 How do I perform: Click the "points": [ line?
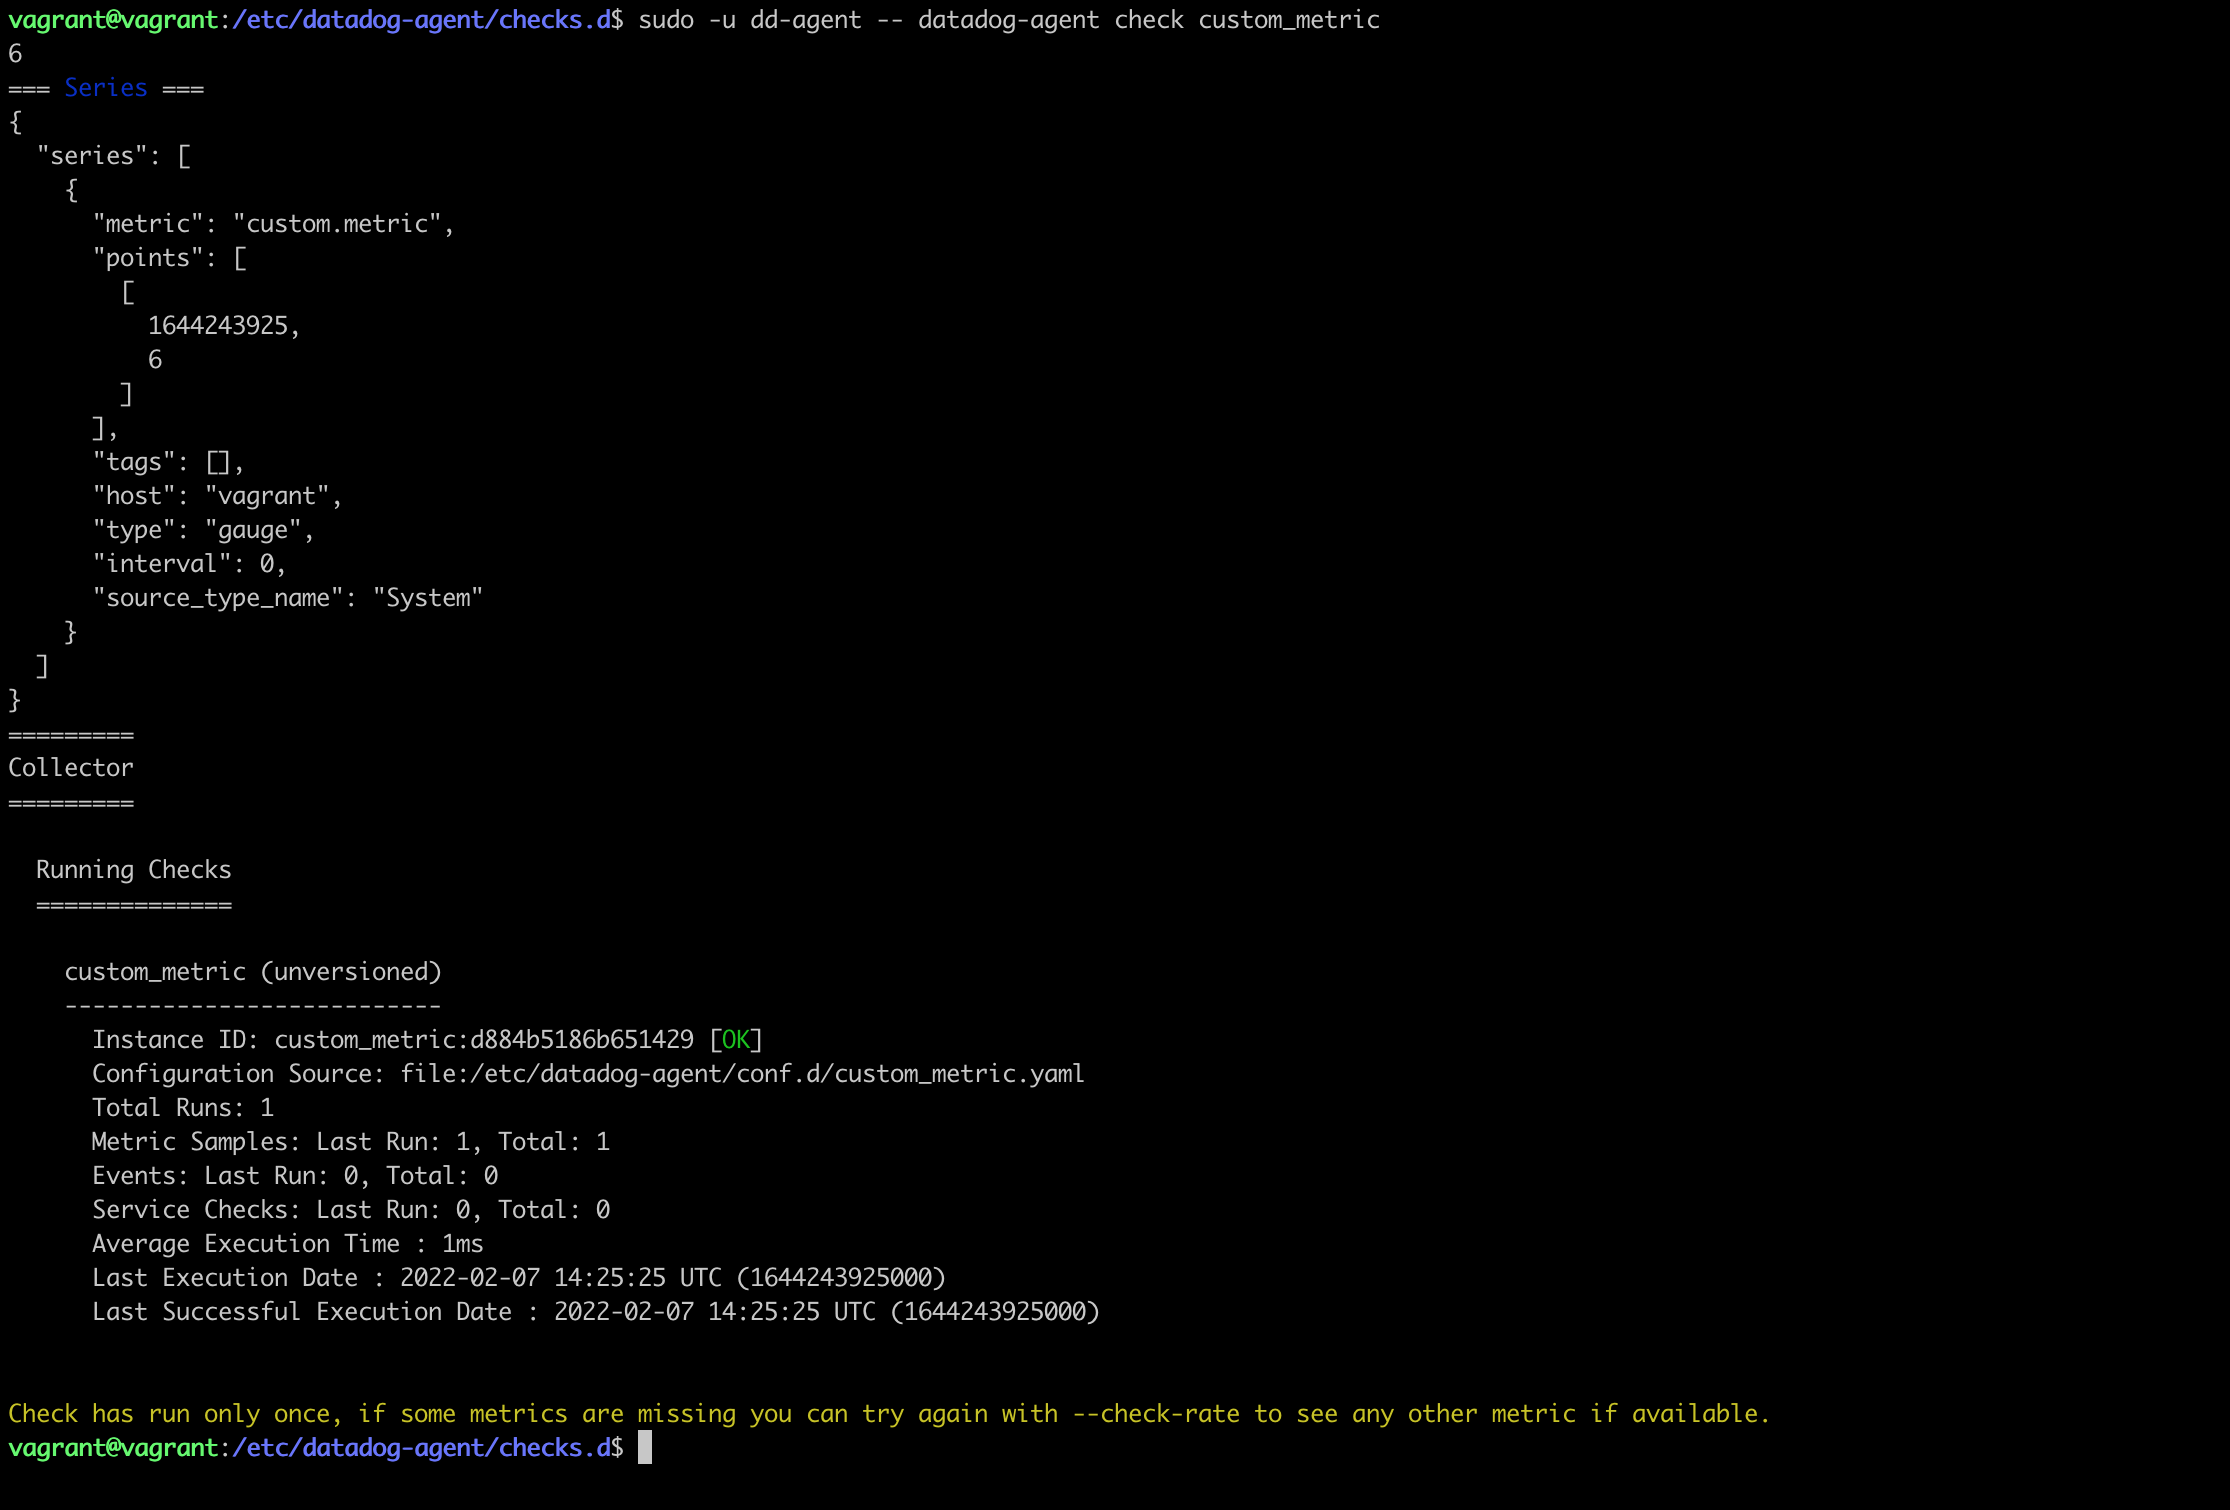tap(169, 258)
